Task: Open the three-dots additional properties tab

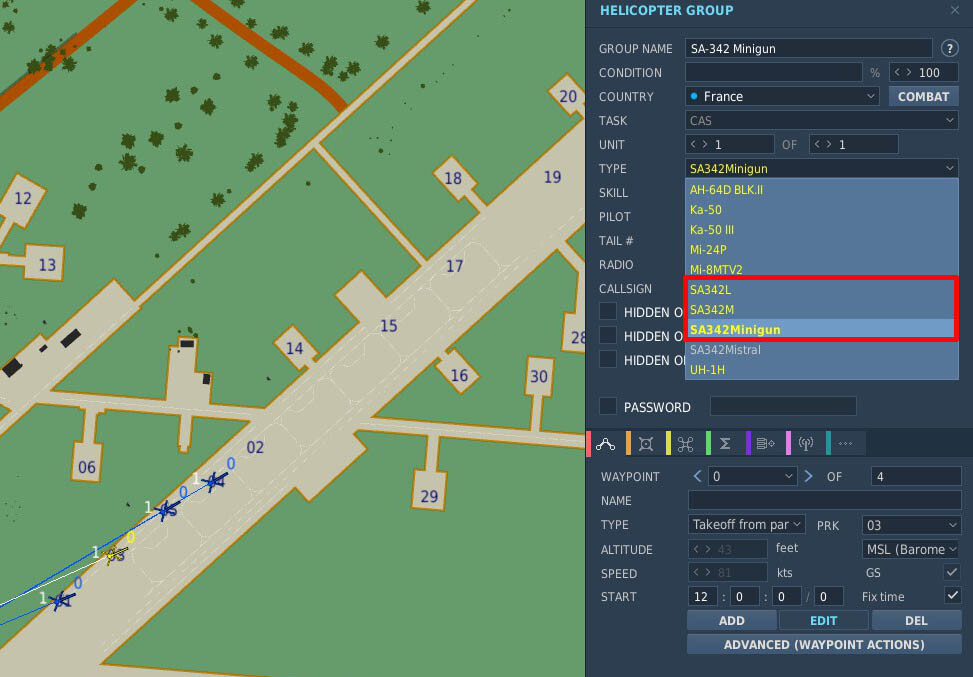Action: (x=845, y=444)
